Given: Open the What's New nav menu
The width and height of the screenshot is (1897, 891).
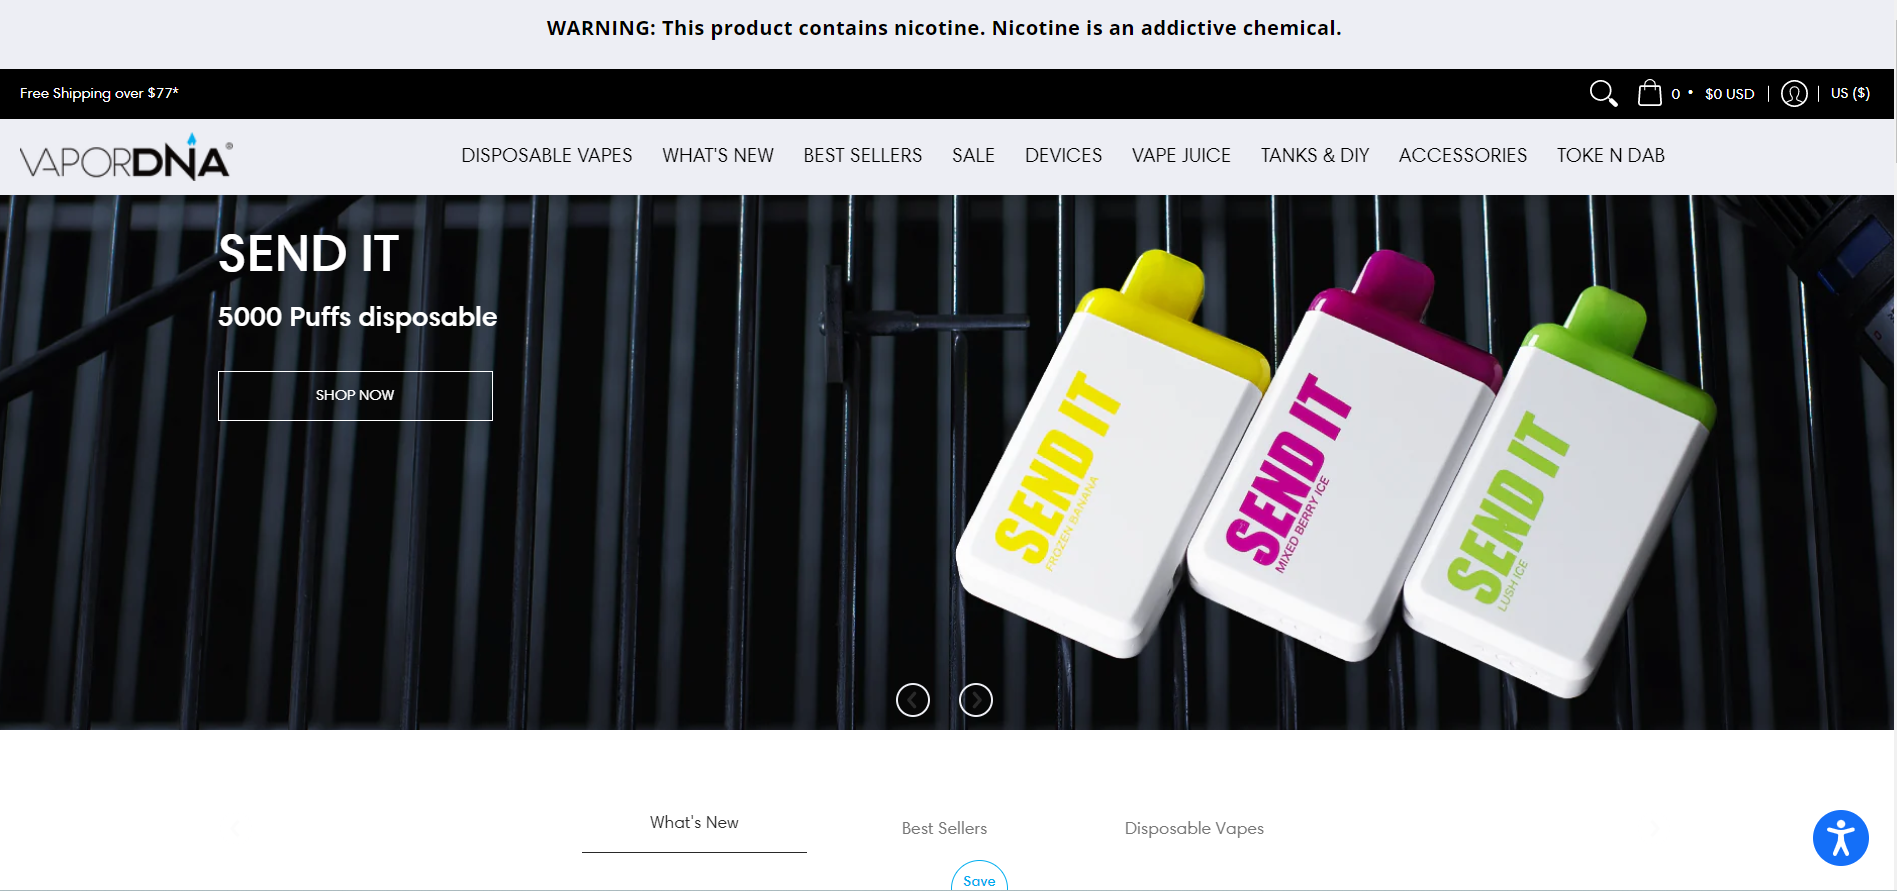Looking at the screenshot, I should [718, 155].
